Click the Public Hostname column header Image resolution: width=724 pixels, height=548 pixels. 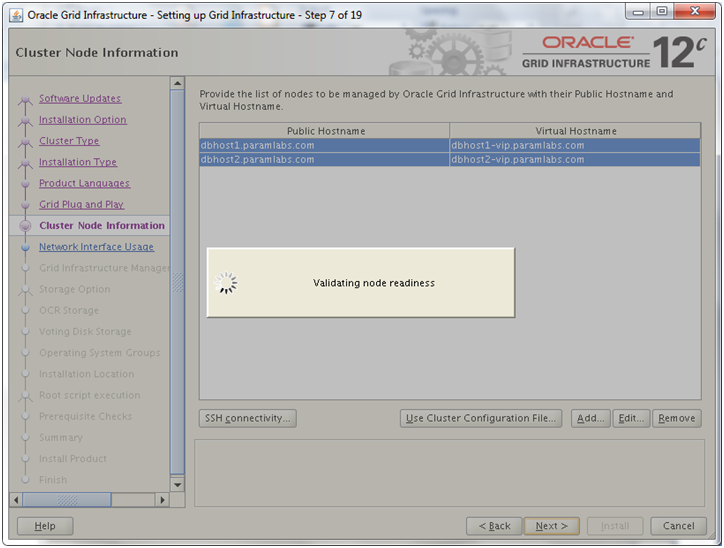[325, 131]
